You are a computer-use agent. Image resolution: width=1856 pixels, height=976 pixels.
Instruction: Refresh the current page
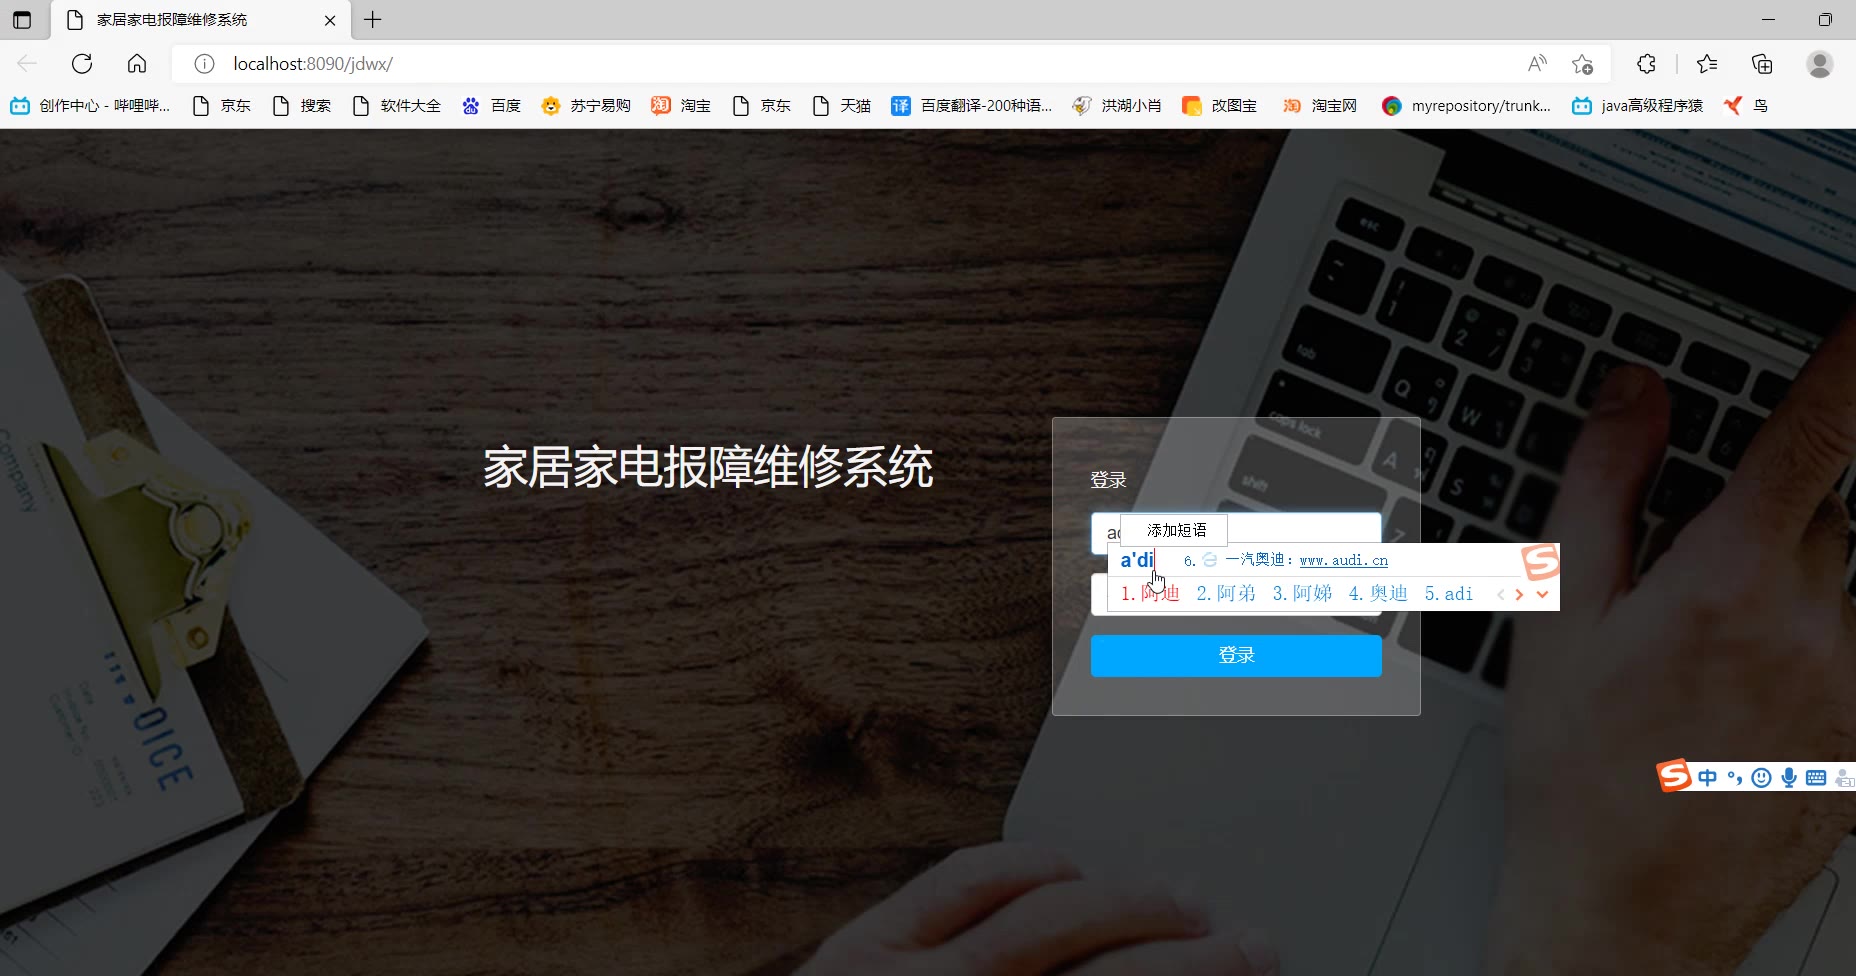point(82,64)
